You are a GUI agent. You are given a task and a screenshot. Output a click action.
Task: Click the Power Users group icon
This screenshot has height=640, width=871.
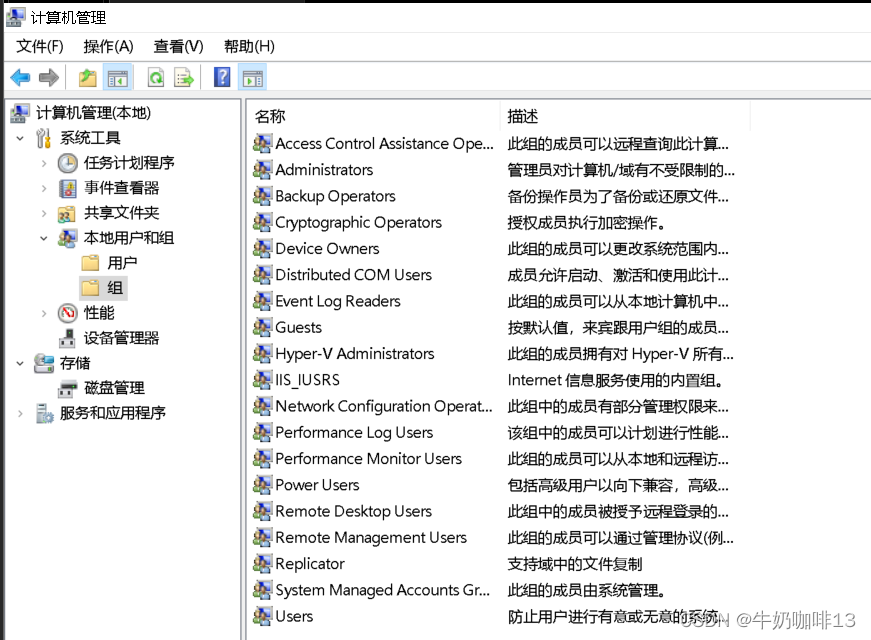[262, 484]
